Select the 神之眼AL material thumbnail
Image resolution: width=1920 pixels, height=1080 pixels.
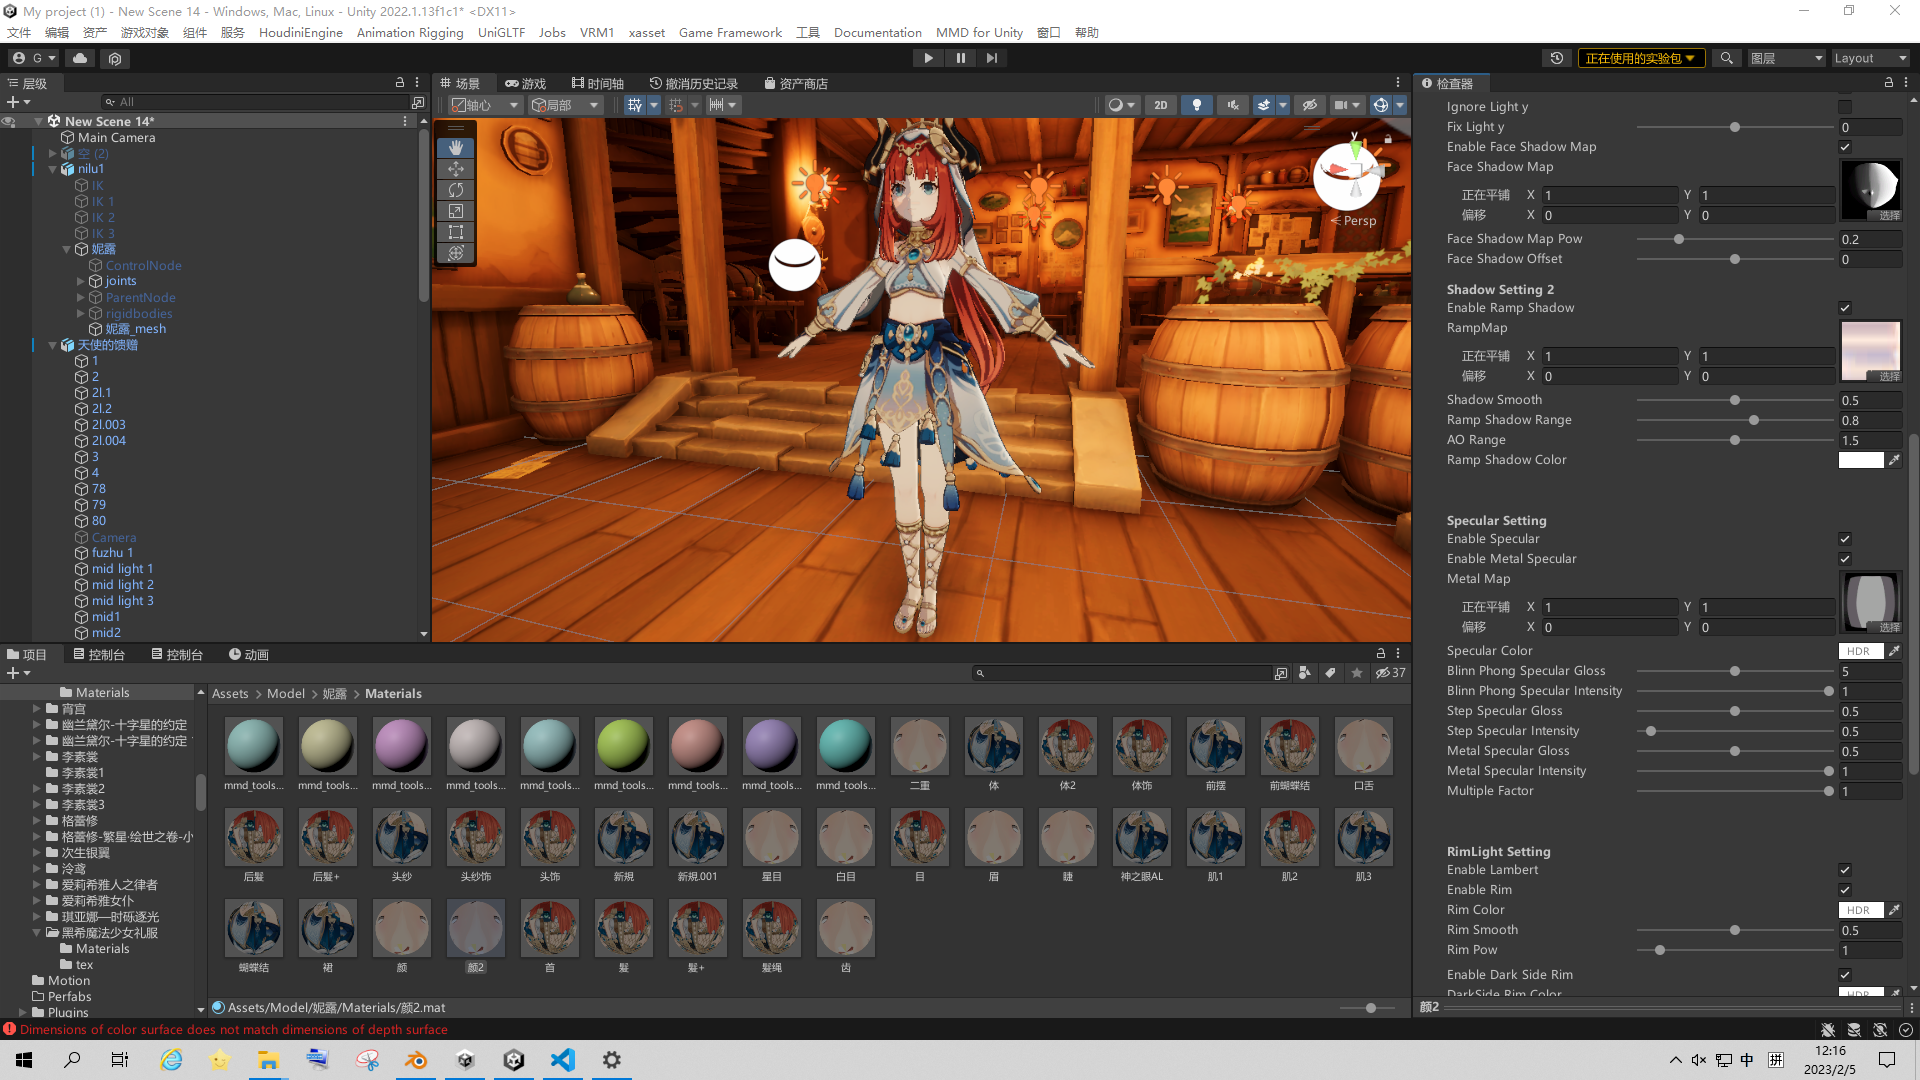[x=1142, y=837]
